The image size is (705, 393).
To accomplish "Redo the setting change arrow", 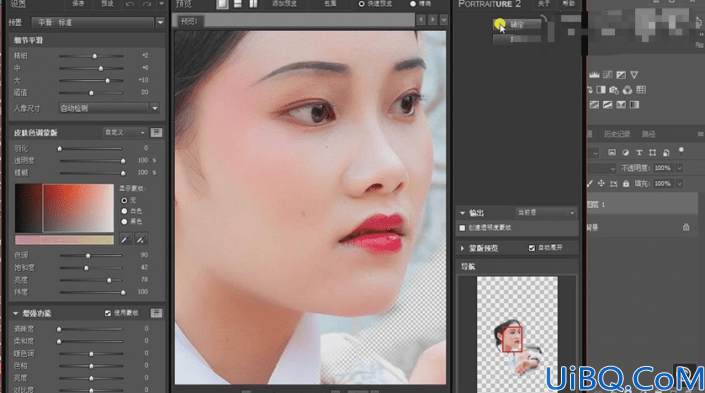I will (x=147, y=4).
